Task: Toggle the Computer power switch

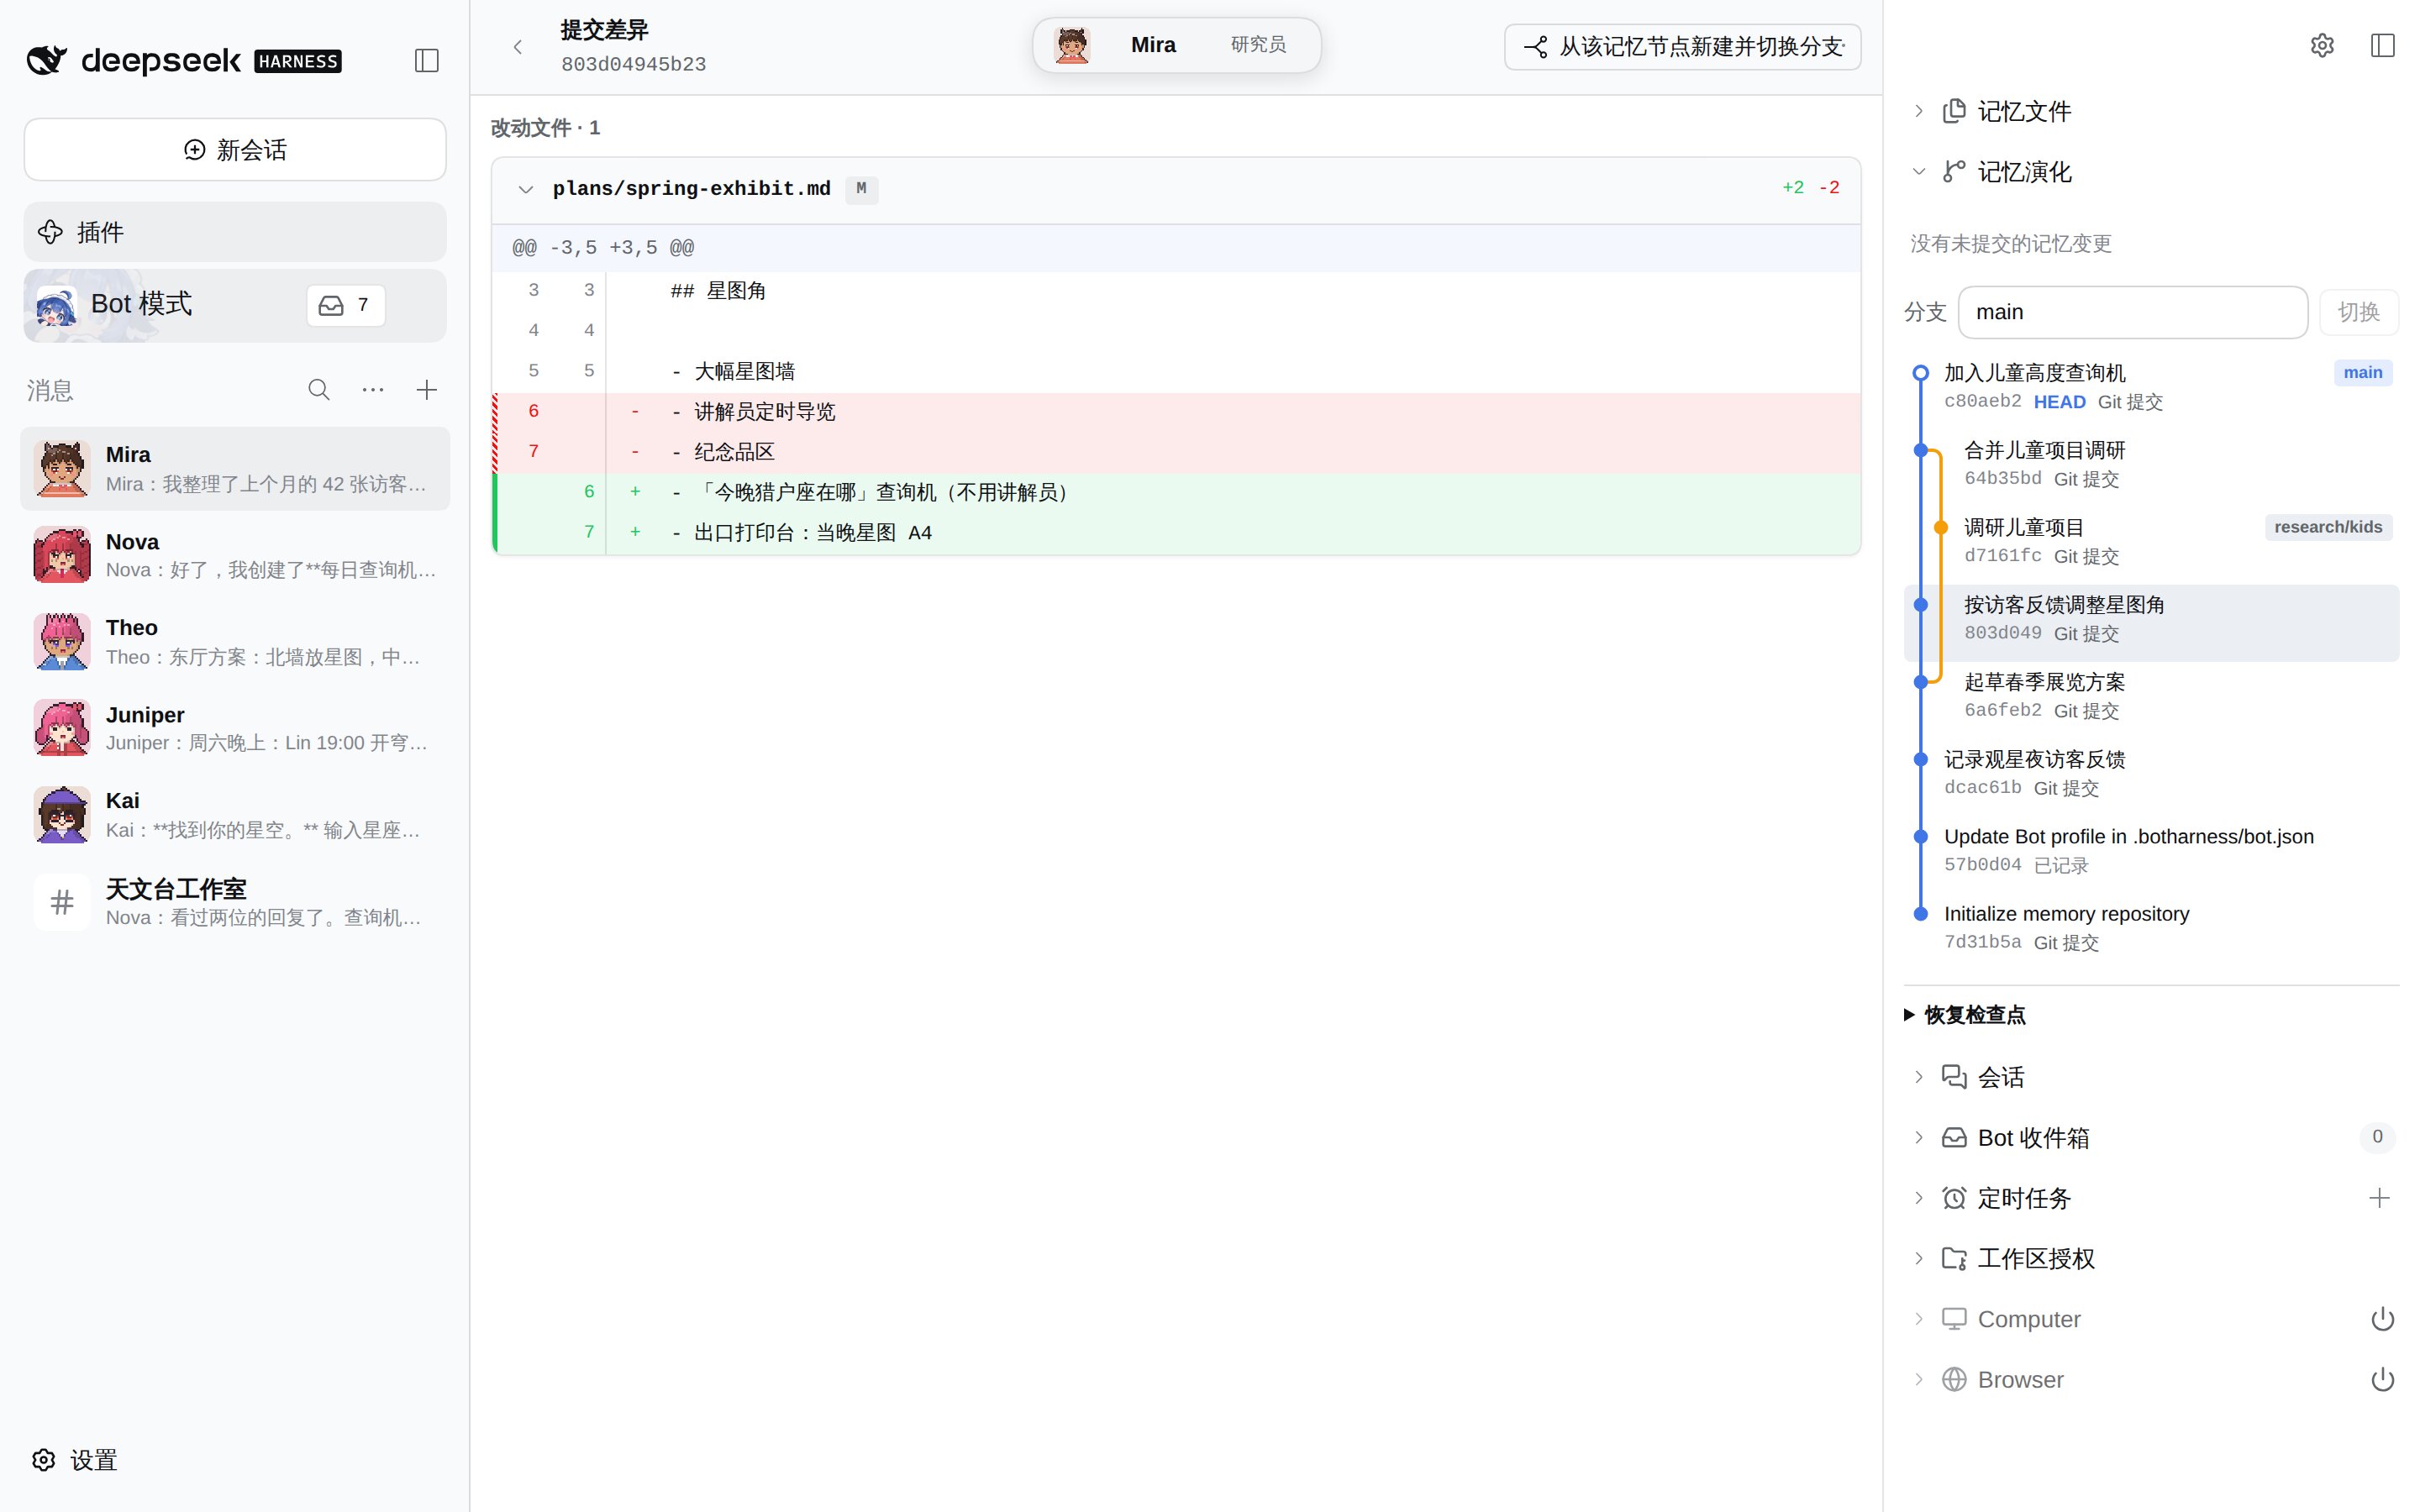Action: tap(2382, 1319)
